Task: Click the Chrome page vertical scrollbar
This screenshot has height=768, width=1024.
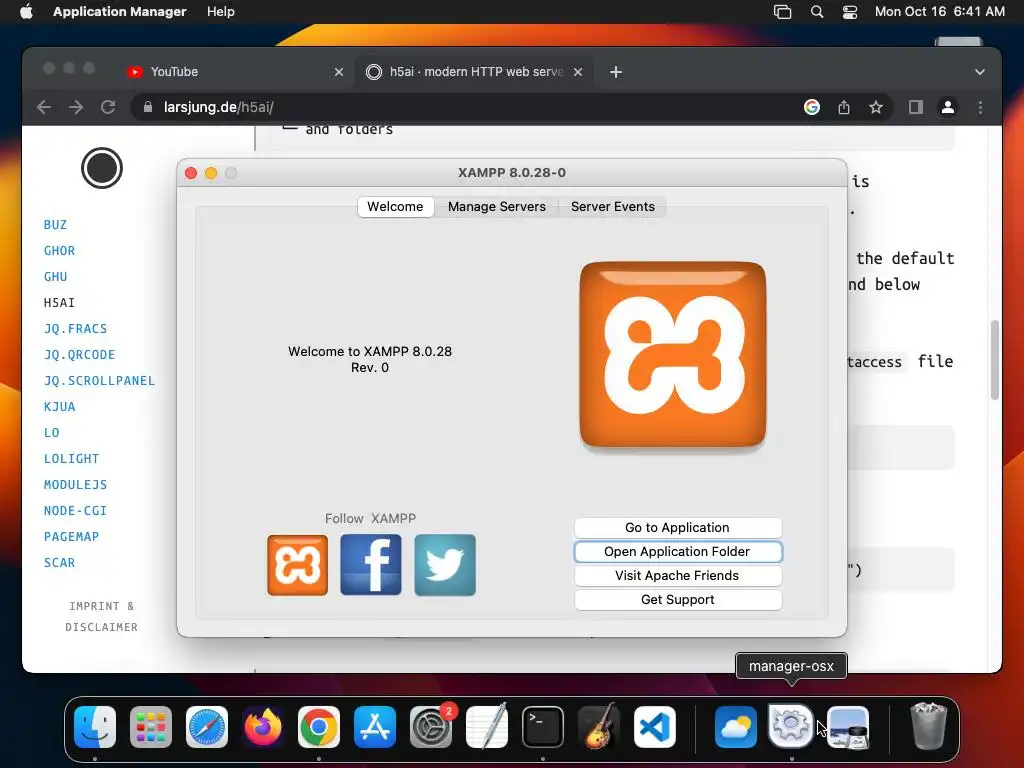Action: 995,360
